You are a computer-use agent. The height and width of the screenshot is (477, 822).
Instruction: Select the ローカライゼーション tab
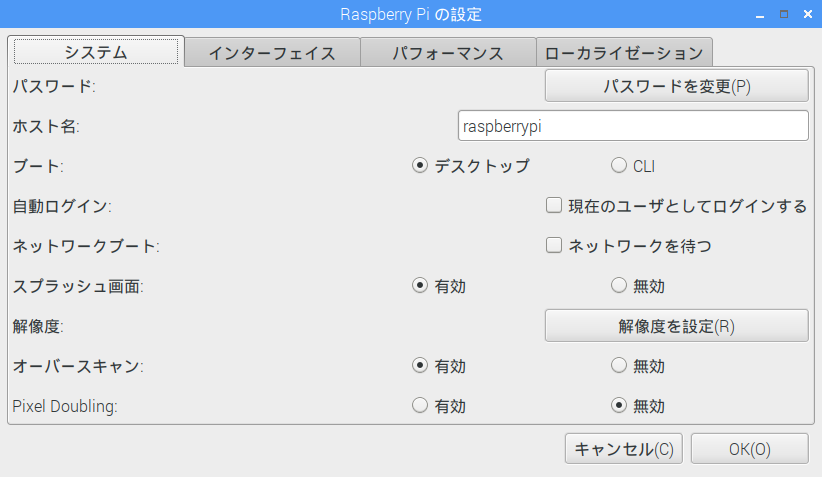[624, 52]
